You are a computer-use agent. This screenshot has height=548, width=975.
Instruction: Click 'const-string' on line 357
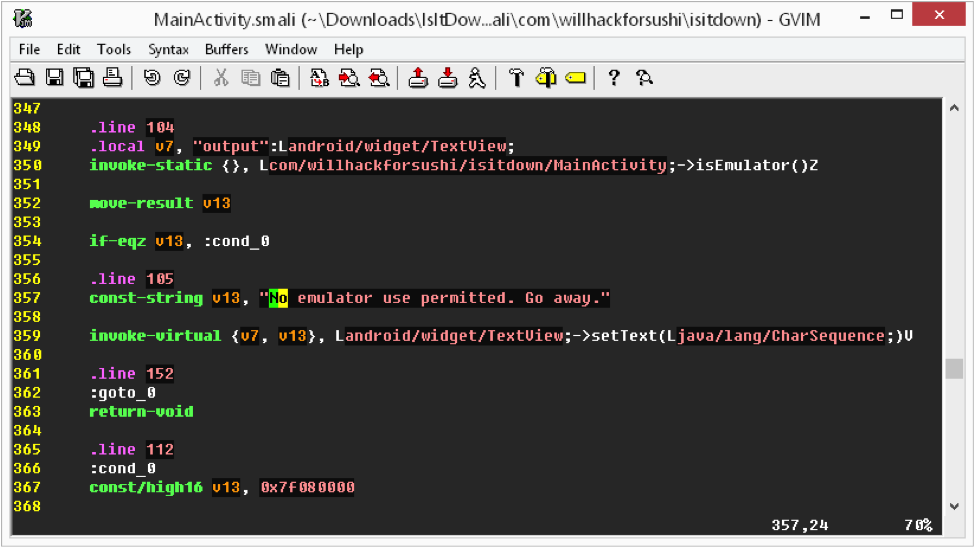click(146, 298)
